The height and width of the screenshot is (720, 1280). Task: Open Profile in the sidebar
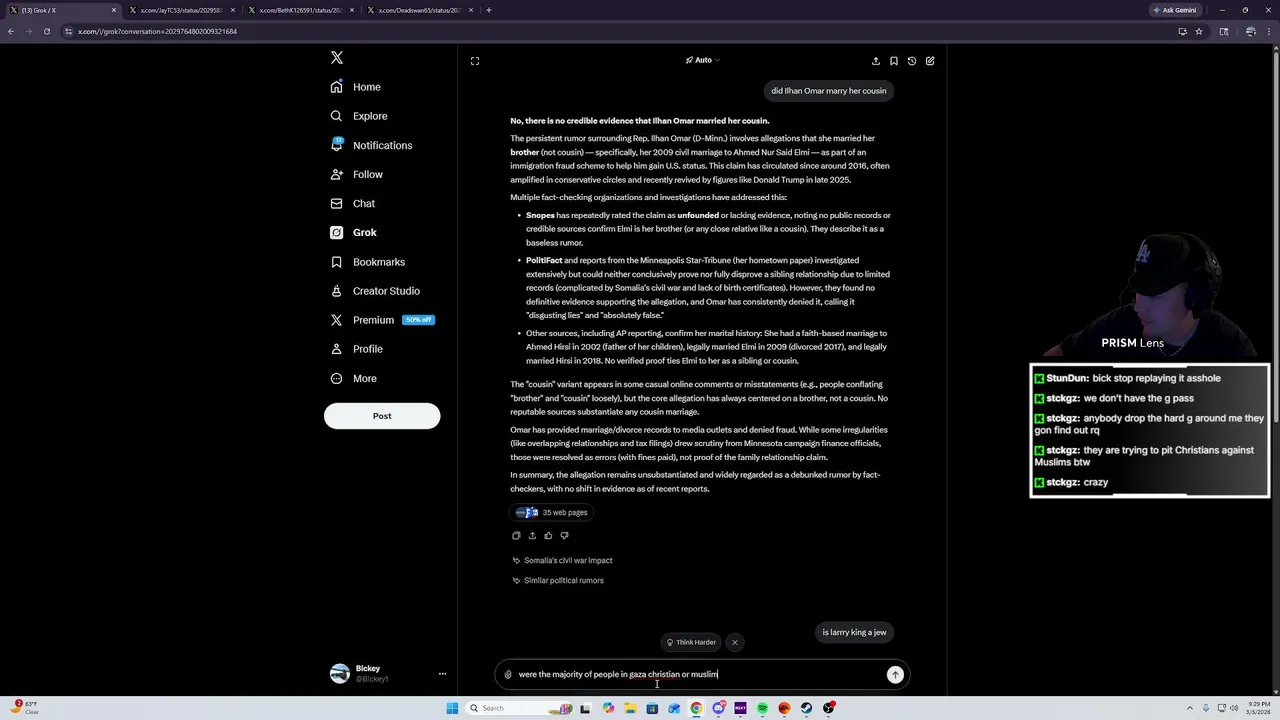pos(357,349)
